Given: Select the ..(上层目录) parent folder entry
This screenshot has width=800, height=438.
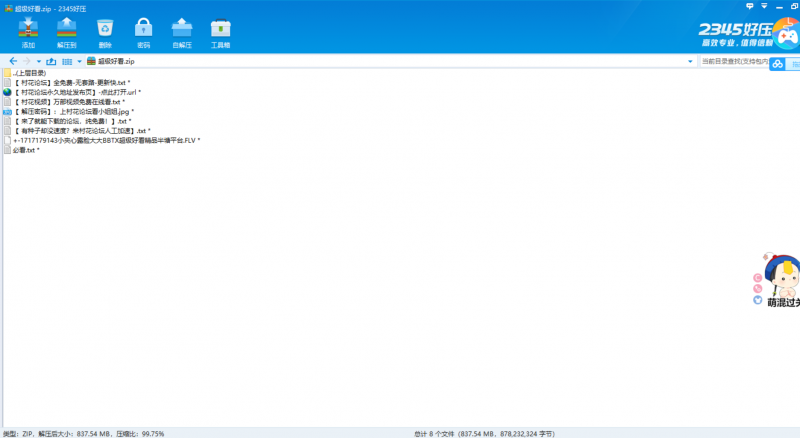Looking at the screenshot, I should (x=28, y=73).
